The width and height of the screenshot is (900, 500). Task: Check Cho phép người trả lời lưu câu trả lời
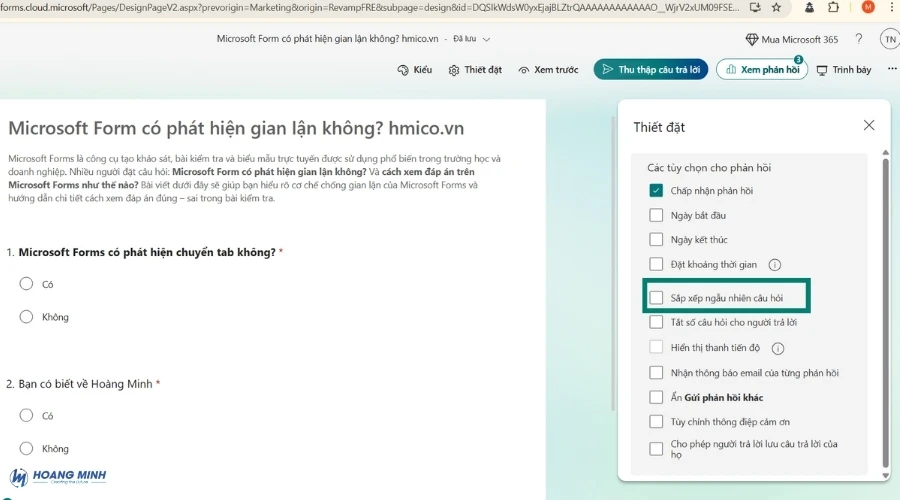656,449
